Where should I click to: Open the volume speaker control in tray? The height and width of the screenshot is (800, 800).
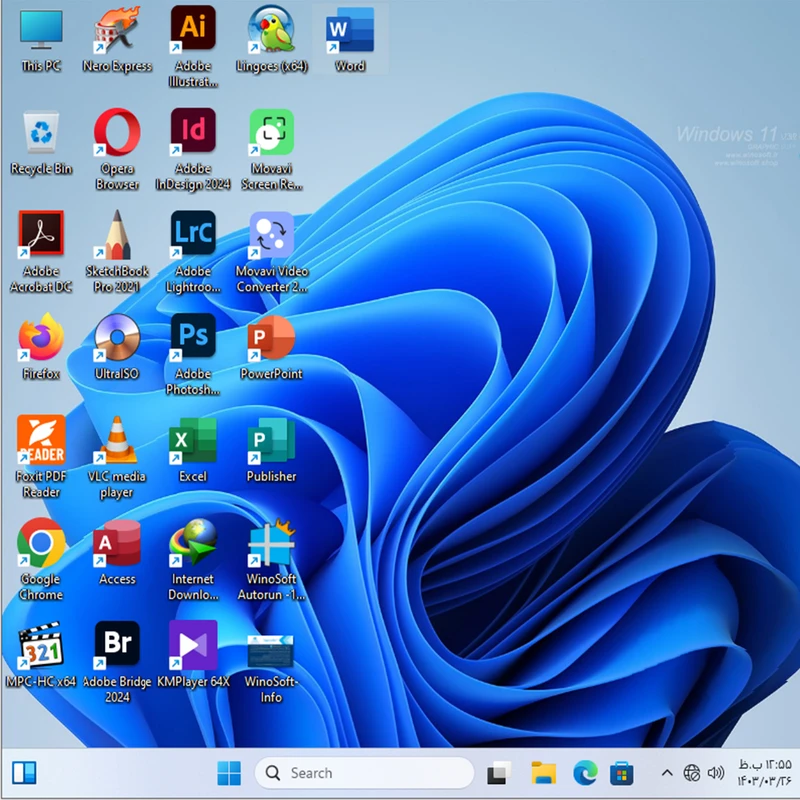[716, 773]
